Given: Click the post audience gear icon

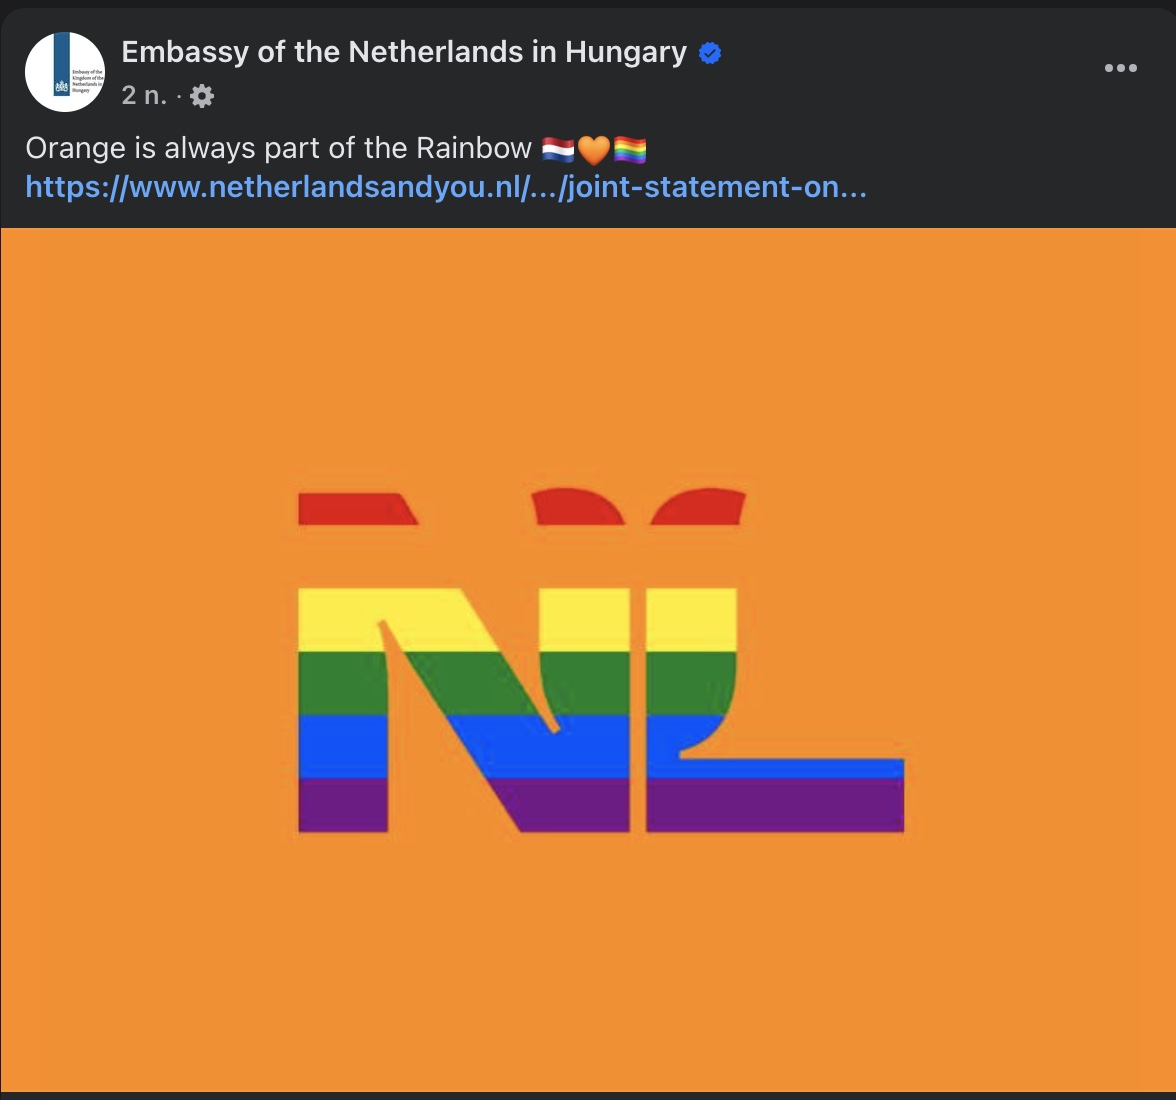Looking at the screenshot, I should coord(202,96).
